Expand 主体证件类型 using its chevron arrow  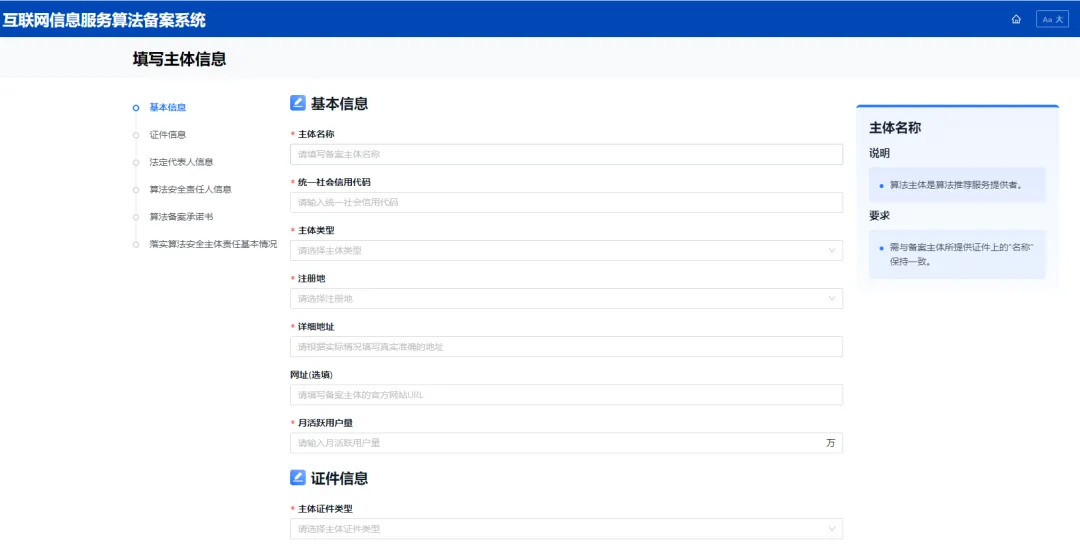pyautogui.click(x=831, y=529)
